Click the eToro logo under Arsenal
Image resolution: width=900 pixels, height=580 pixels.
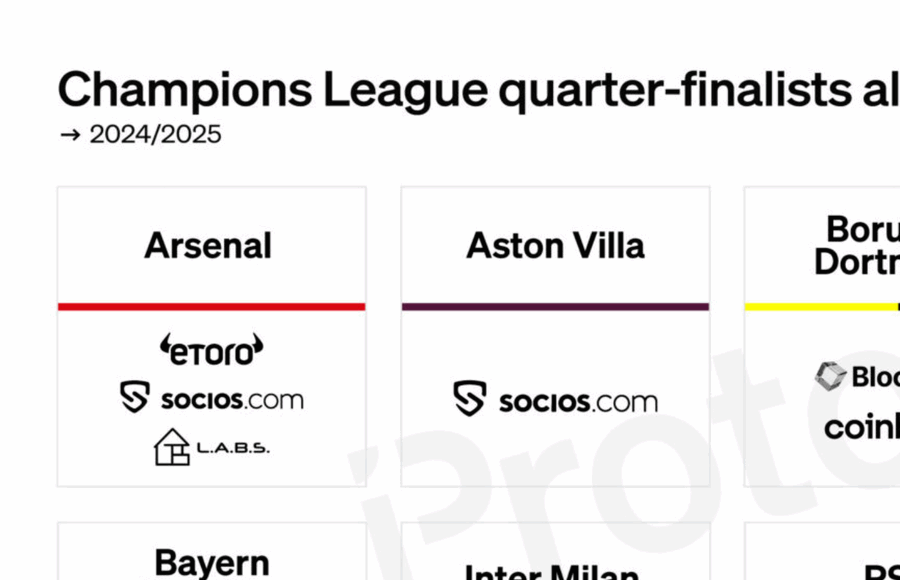pos(211,348)
